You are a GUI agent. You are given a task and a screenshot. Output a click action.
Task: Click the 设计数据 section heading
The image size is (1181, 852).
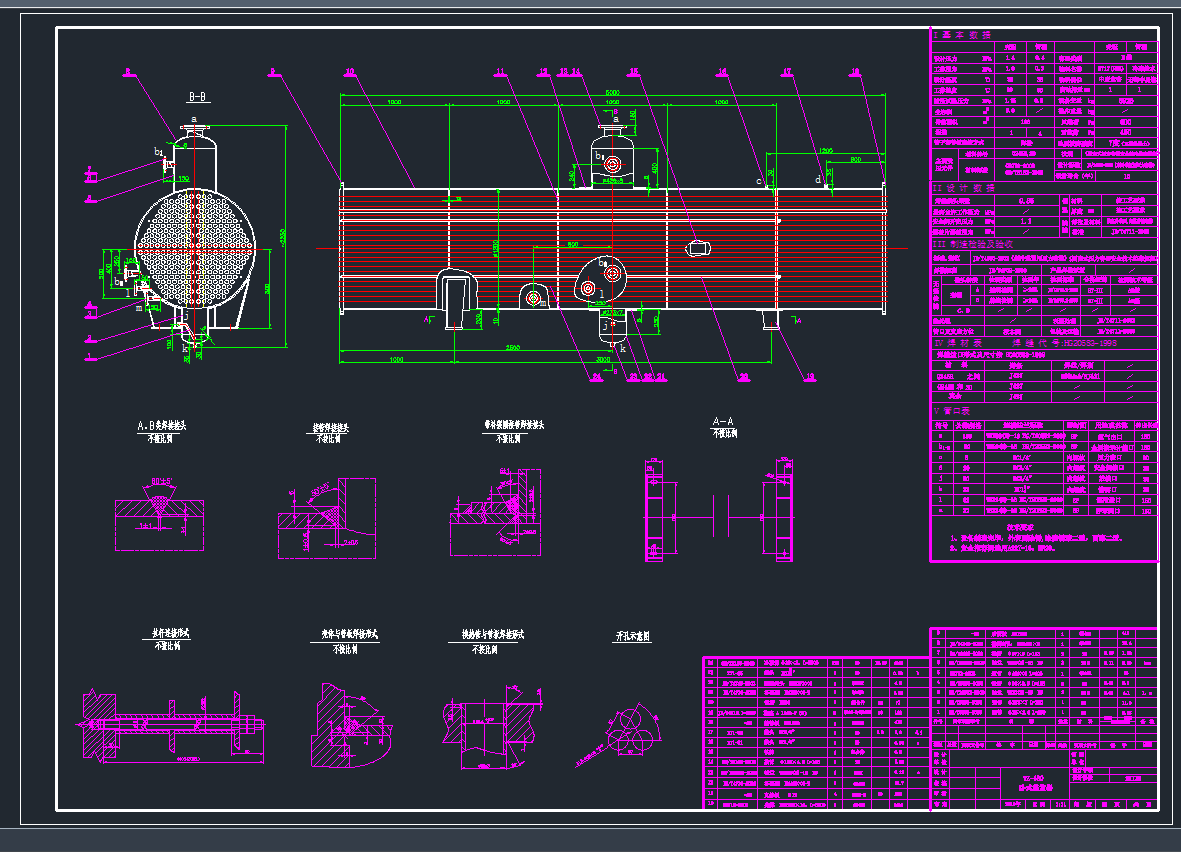[968, 187]
